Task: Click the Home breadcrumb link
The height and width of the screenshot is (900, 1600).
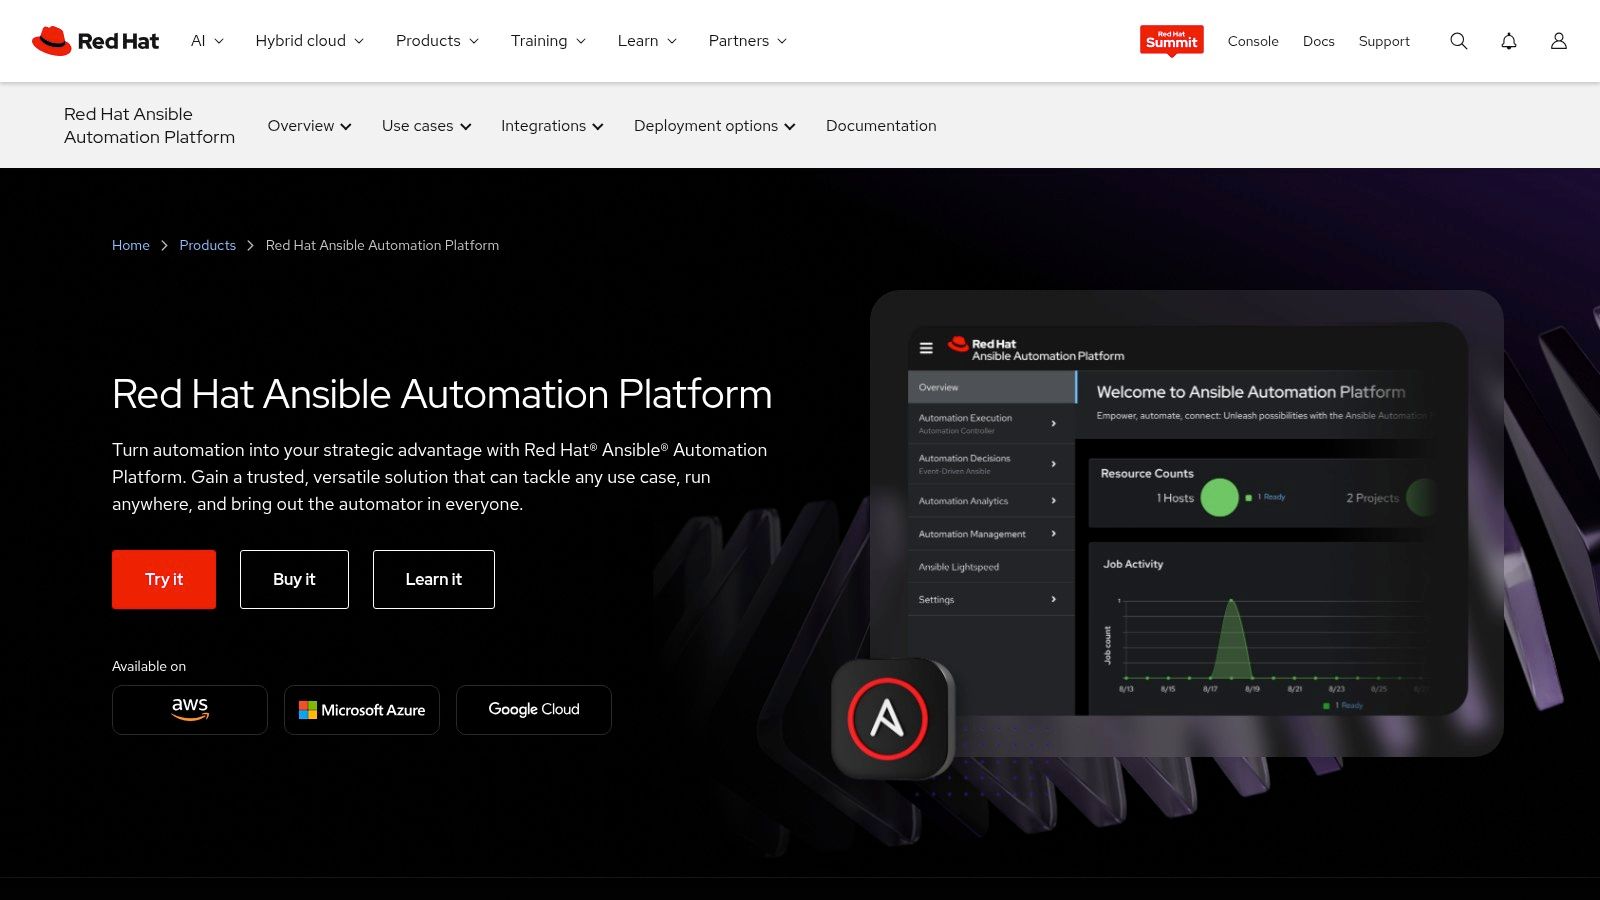Action: [131, 246]
